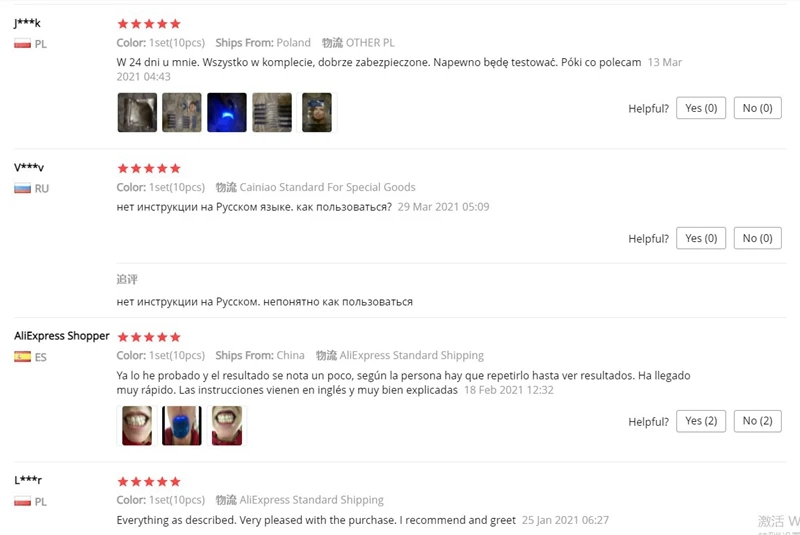Click the Spain flag next to AliExpress Shopper
The height and width of the screenshot is (535, 800).
pos(22,357)
